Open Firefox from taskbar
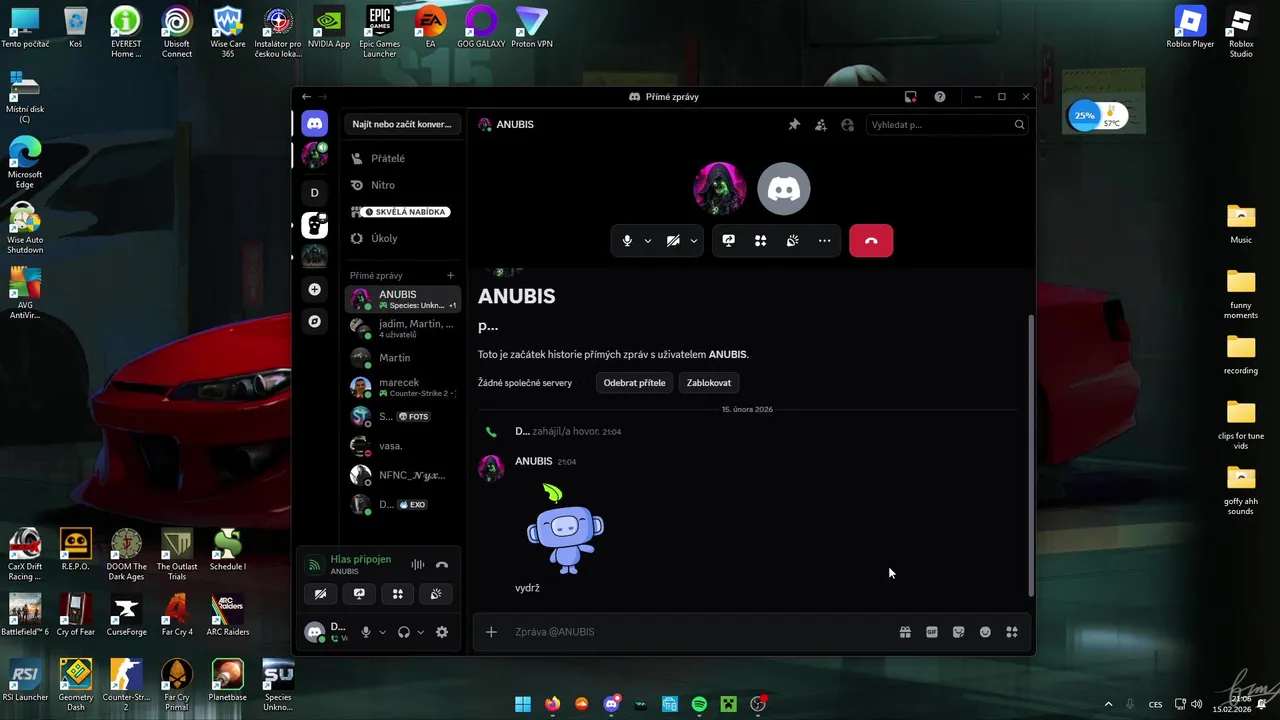 click(553, 704)
